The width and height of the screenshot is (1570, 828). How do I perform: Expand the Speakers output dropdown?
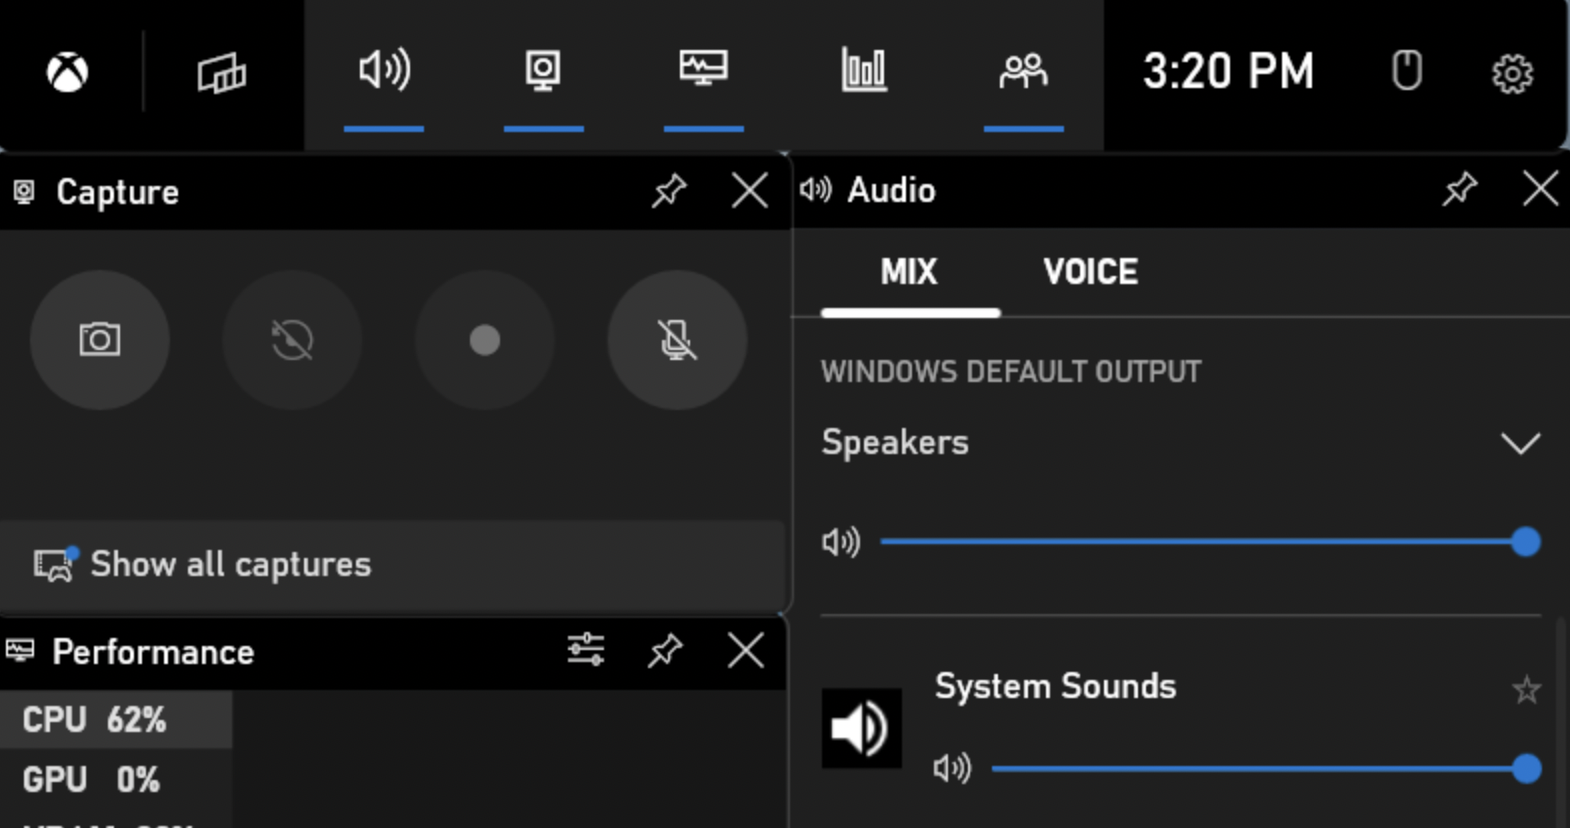1519,443
